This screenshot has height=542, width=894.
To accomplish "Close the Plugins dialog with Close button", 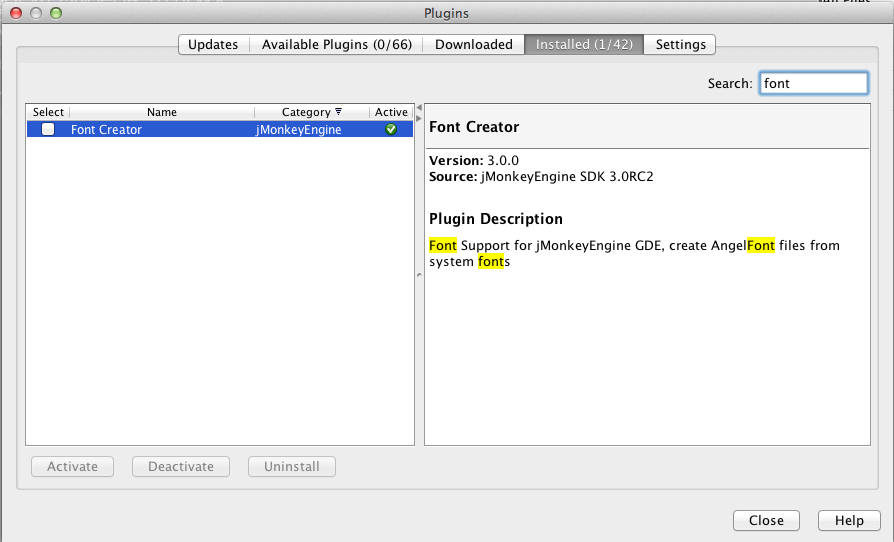I will pos(766,520).
